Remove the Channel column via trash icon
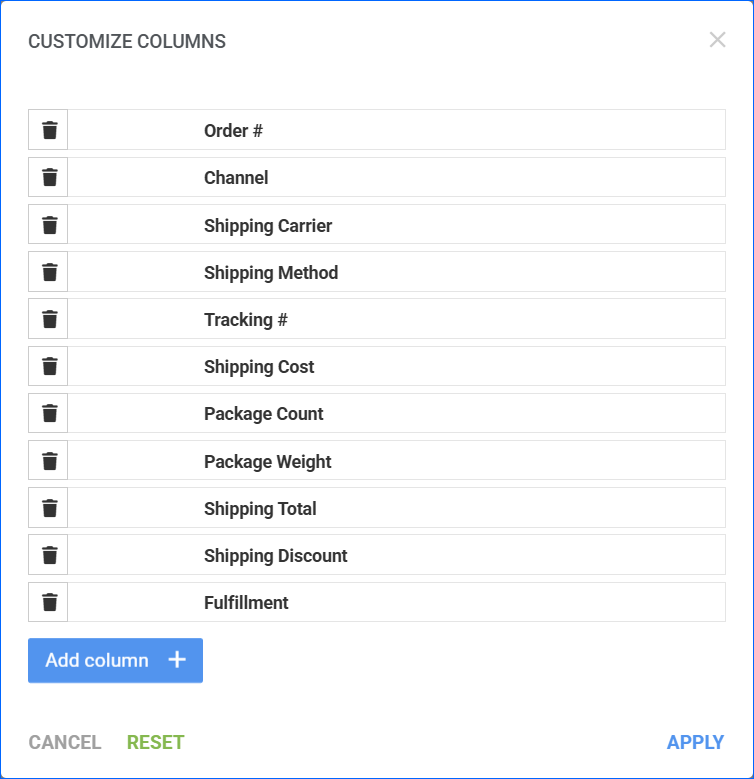Image resolution: width=754 pixels, height=779 pixels. pos(49,178)
